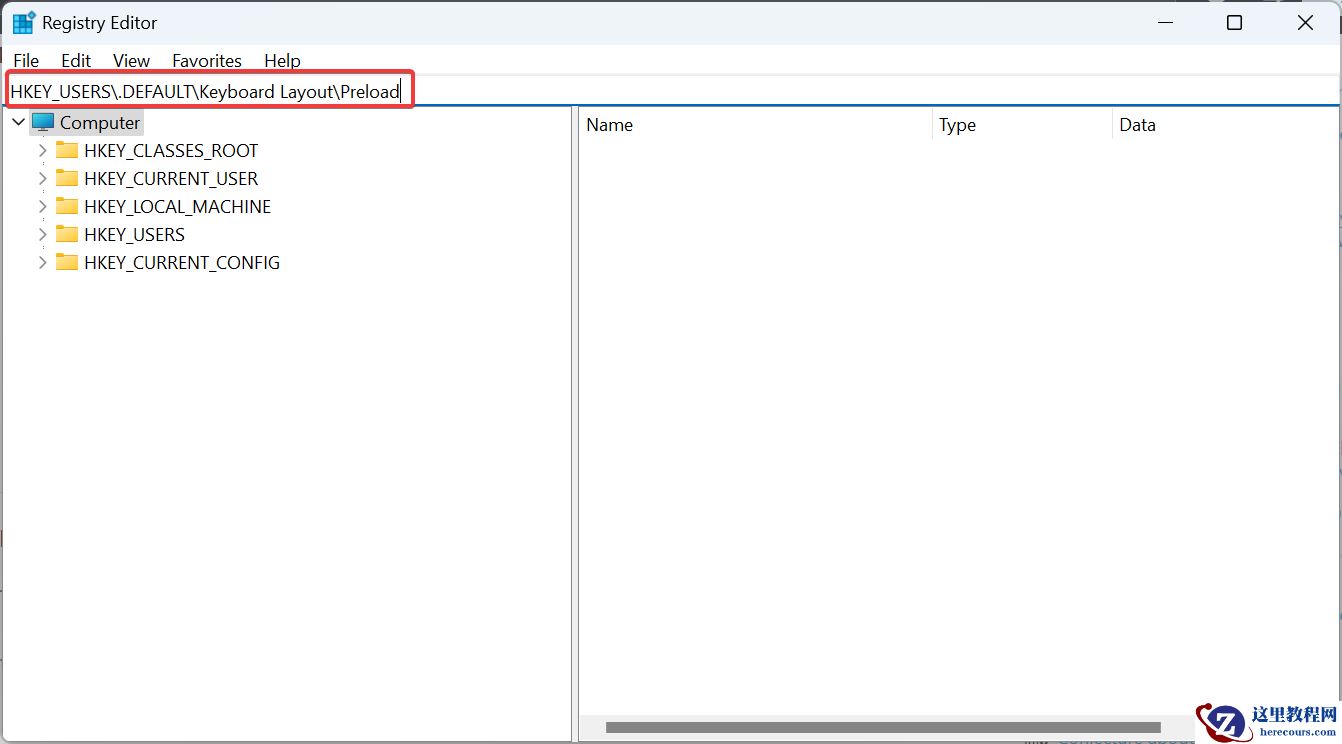Select the HKEY_LOCAL_MACHINE label

177,207
